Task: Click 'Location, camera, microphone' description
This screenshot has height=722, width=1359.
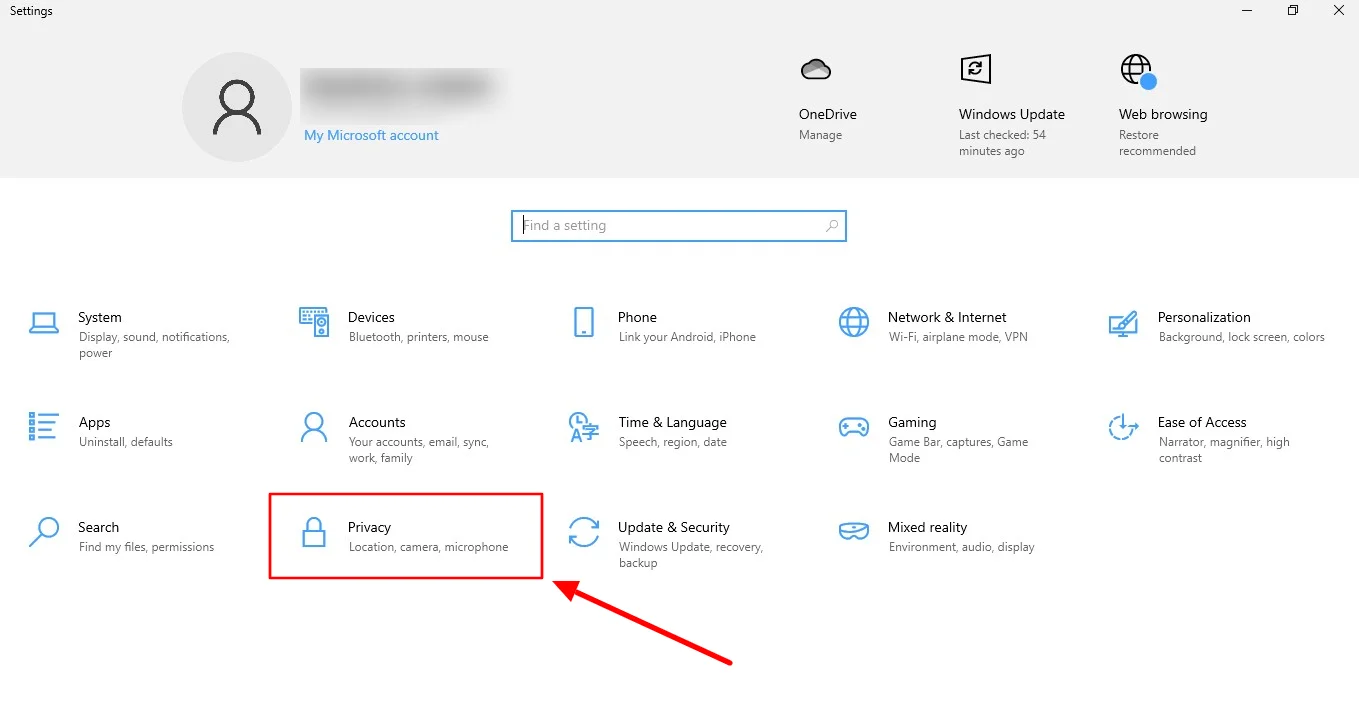Action: click(x=429, y=547)
